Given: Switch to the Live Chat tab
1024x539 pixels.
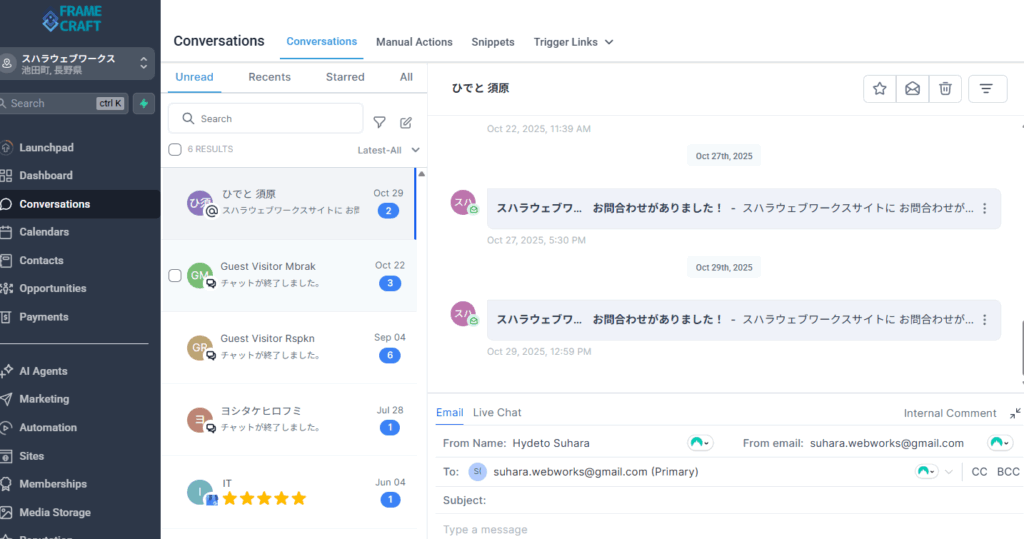Looking at the screenshot, I should [497, 413].
